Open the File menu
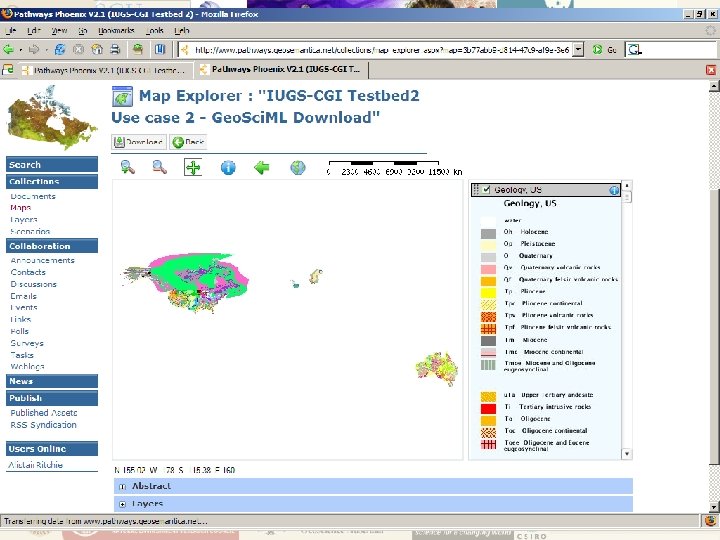The width and height of the screenshot is (720, 540). (x=10, y=31)
